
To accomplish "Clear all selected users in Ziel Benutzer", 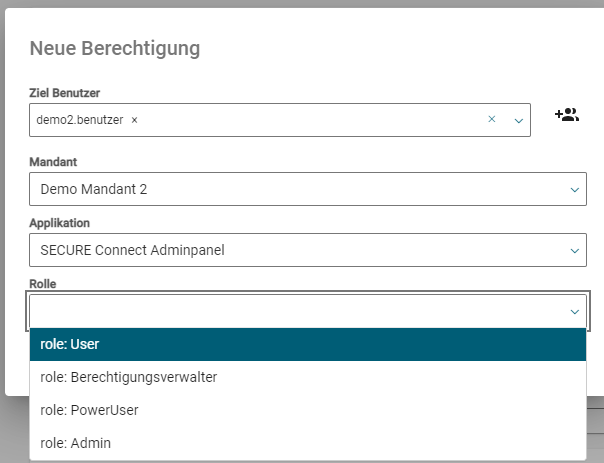I will click(x=491, y=120).
